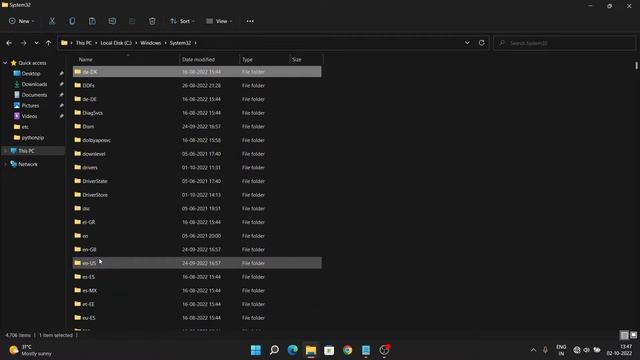Click the Share icon in toolbar

pyautogui.click(x=132, y=21)
